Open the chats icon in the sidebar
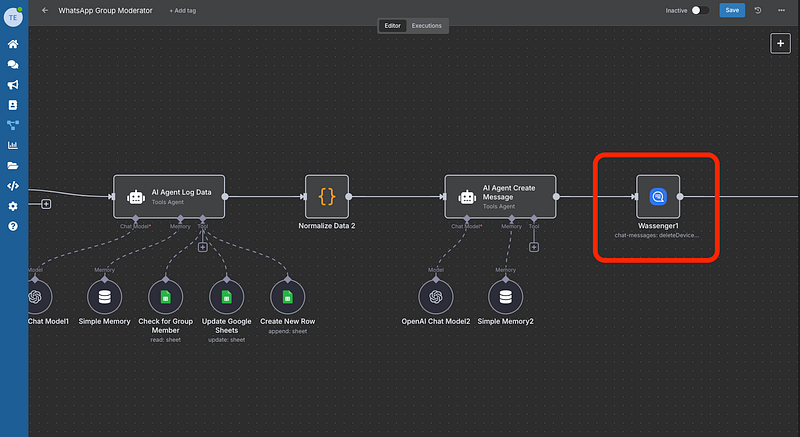The width and height of the screenshot is (800, 437). coord(13,65)
